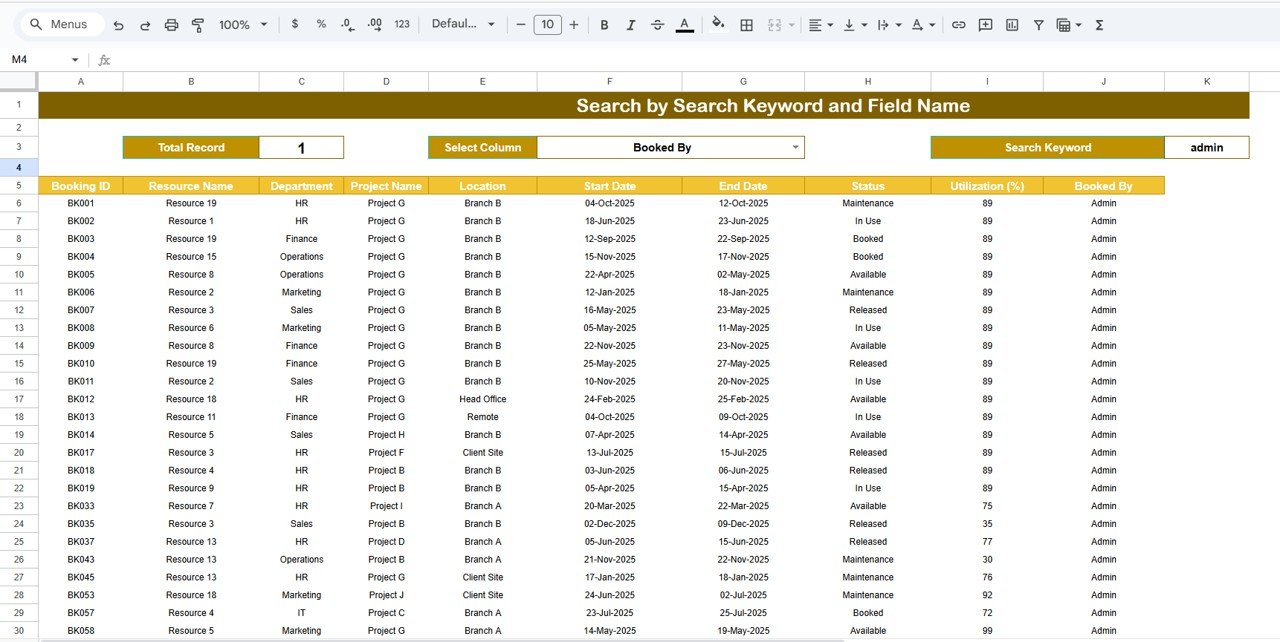This screenshot has height=642, width=1280.
Task: Open the Text color picker
Action: (685, 24)
